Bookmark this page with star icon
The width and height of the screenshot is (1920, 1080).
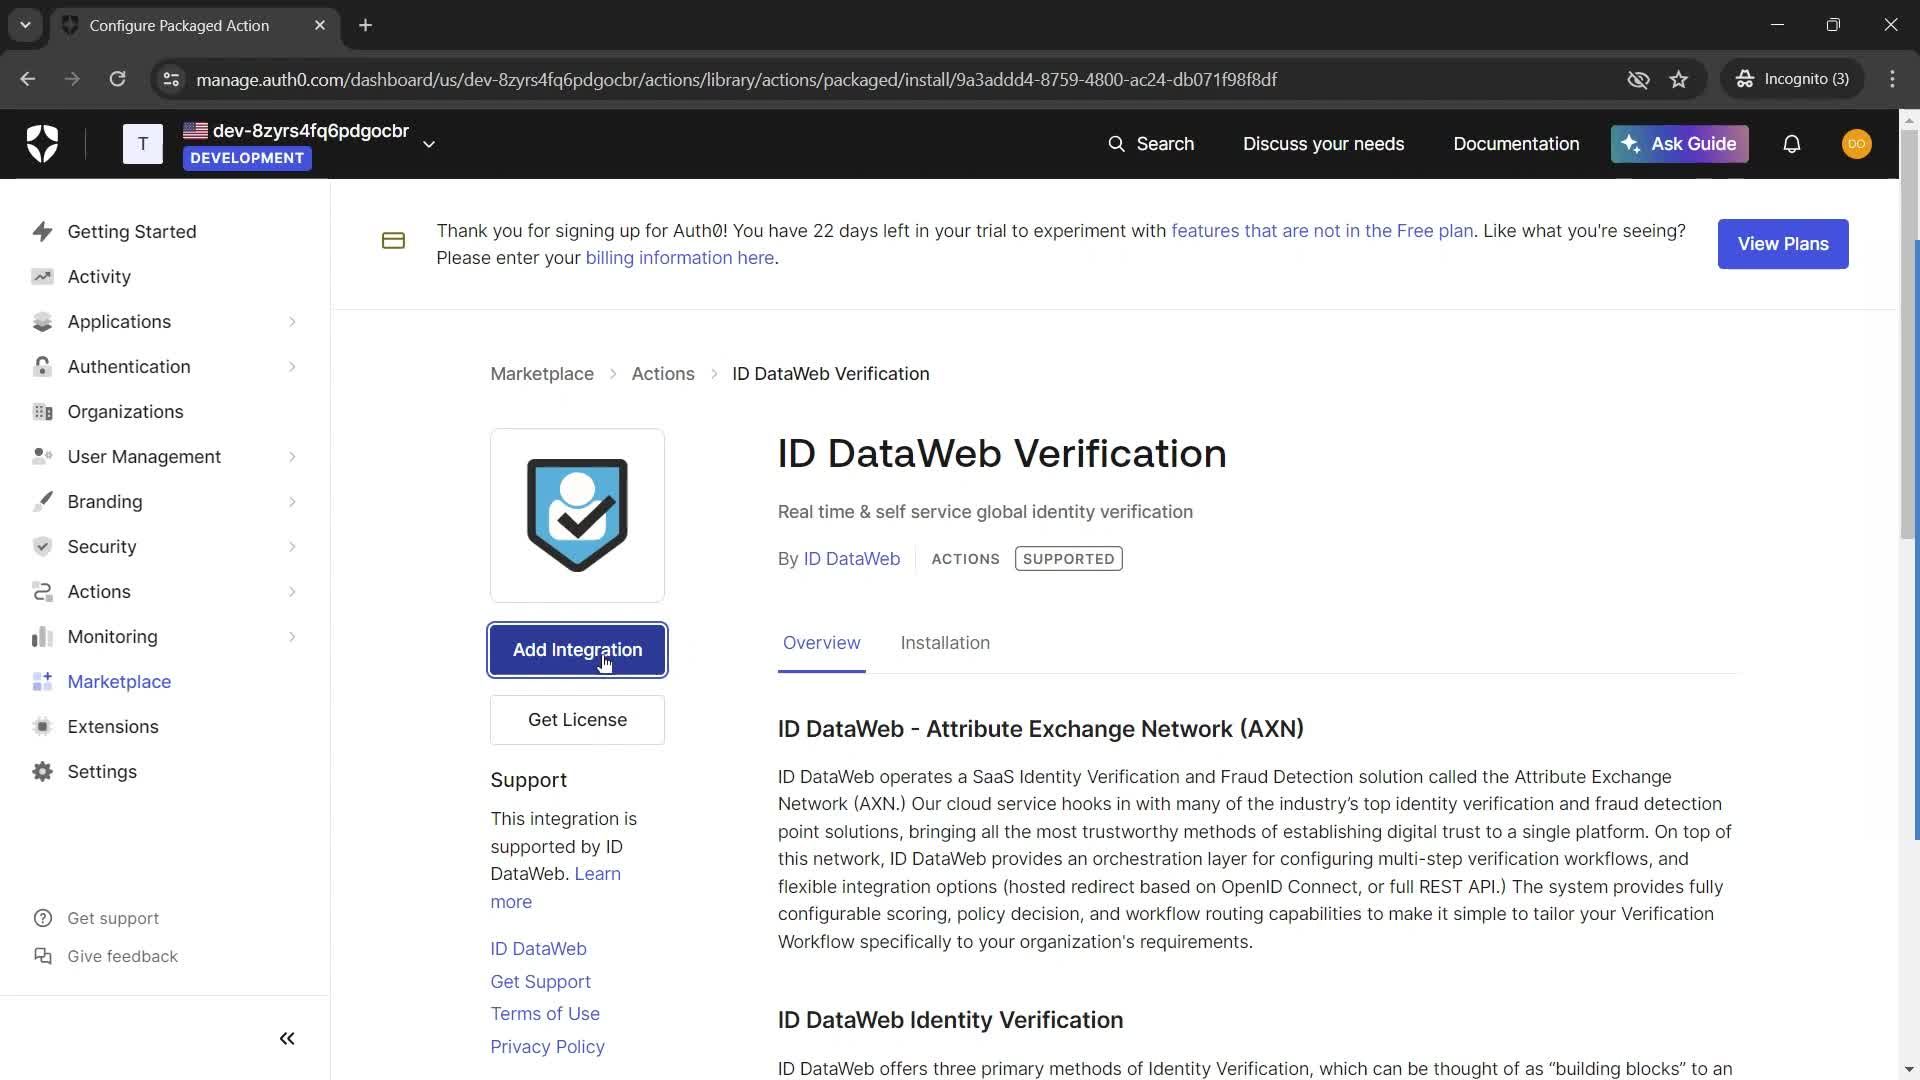click(1679, 80)
